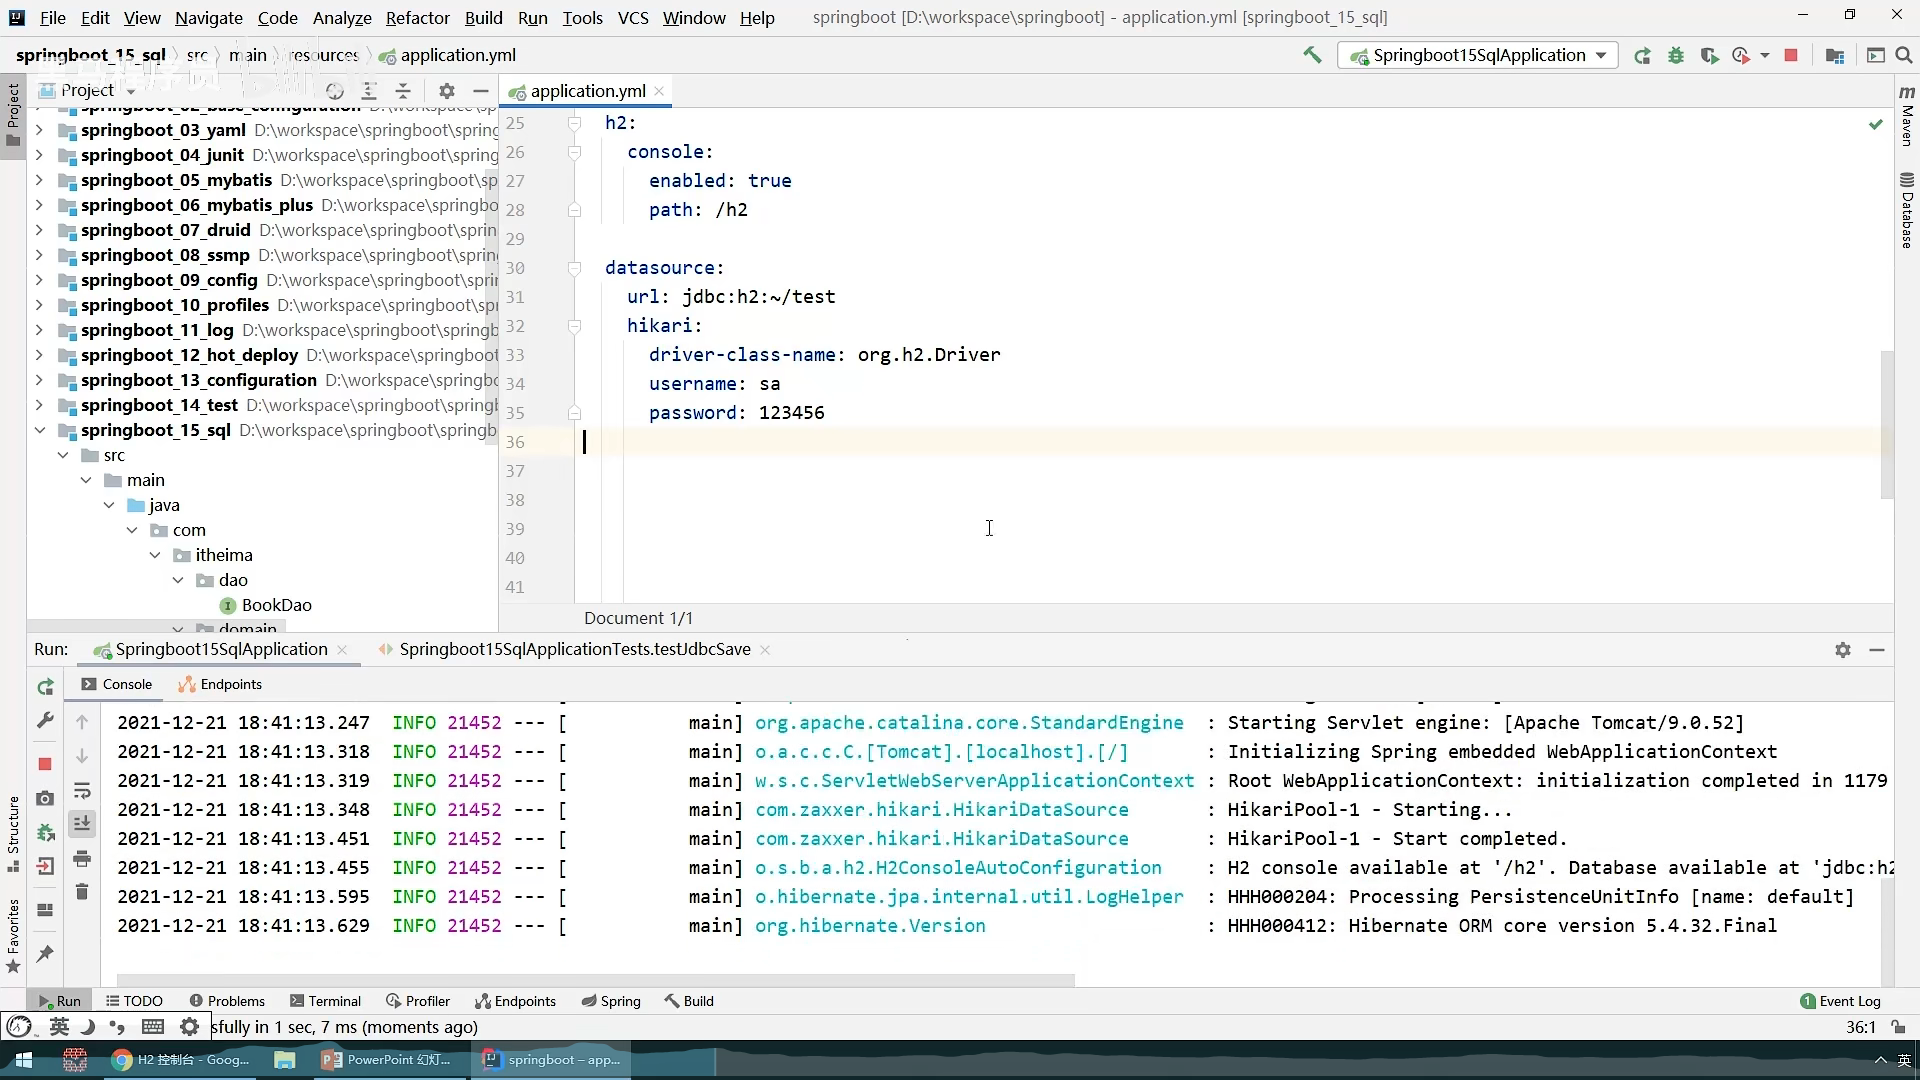Print console output using printer icon
Screen dimensions: 1920x1080
(82, 859)
